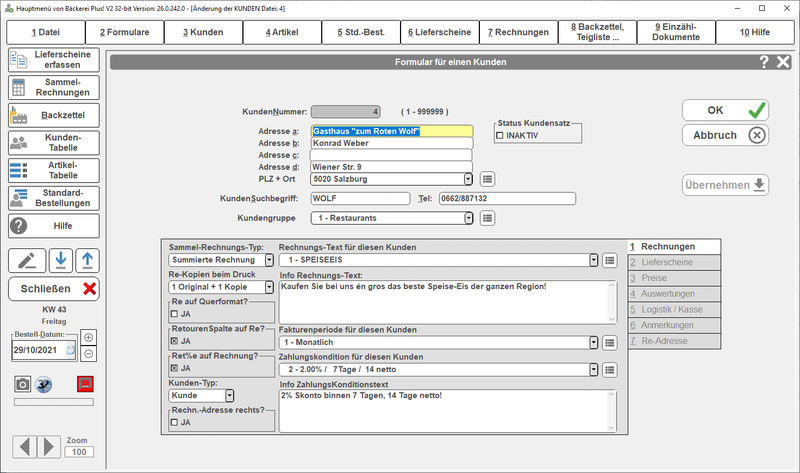Click the Info ZahlungsKonditionstext box
This screenshot has width=800, height=473.
447,411
